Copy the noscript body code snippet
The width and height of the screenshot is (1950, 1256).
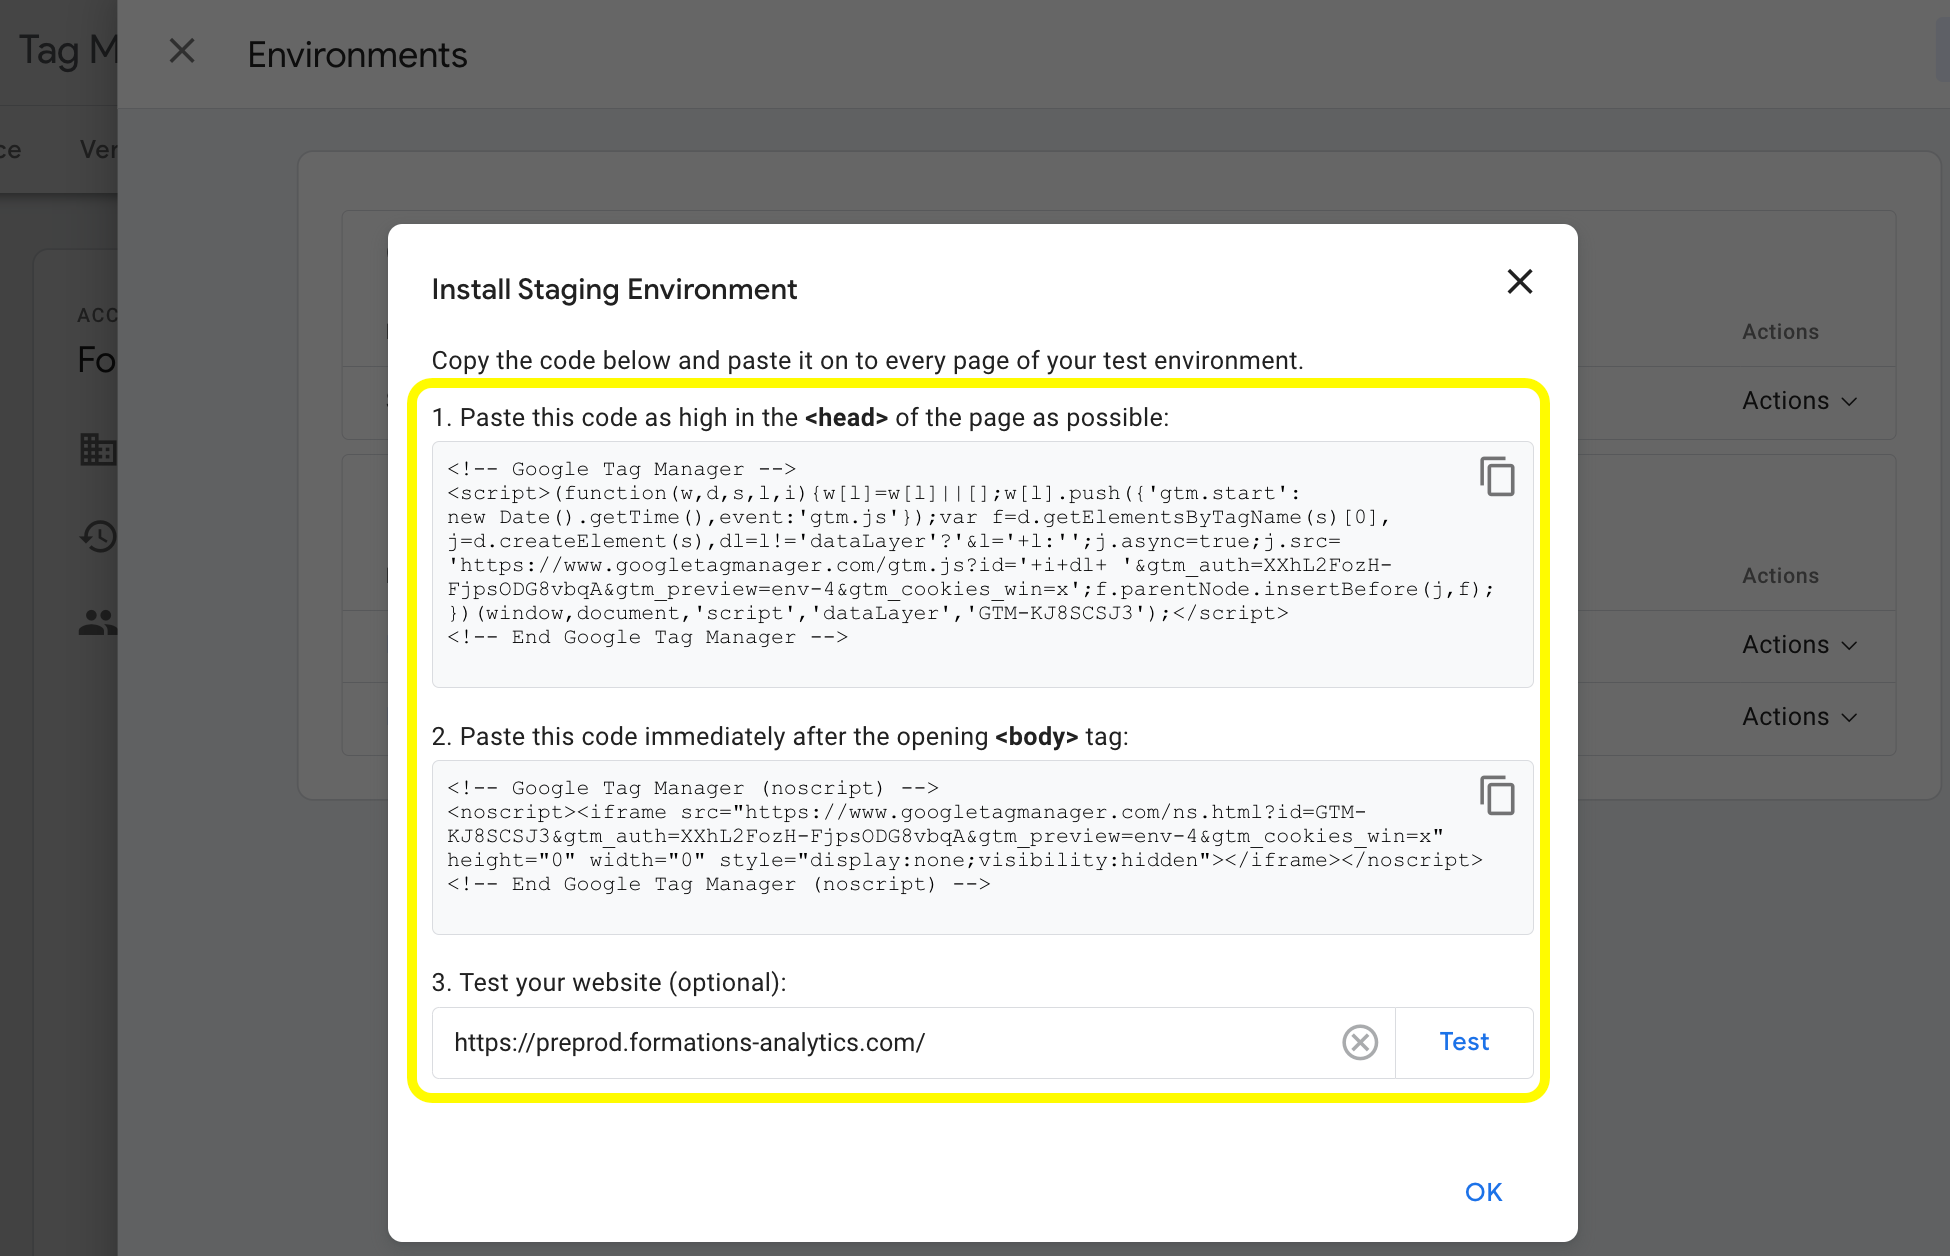(1496, 796)
